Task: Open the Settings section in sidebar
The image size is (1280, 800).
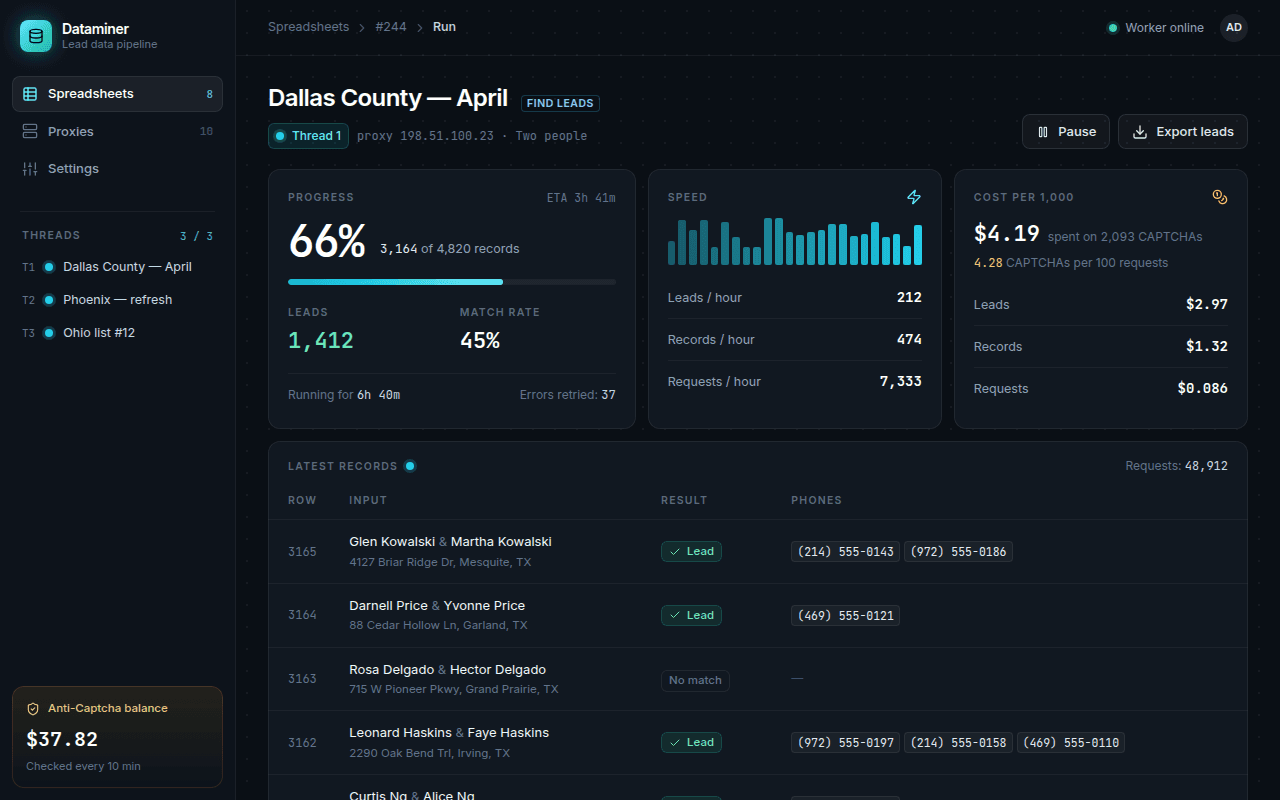Action: [x=117, y=169]
